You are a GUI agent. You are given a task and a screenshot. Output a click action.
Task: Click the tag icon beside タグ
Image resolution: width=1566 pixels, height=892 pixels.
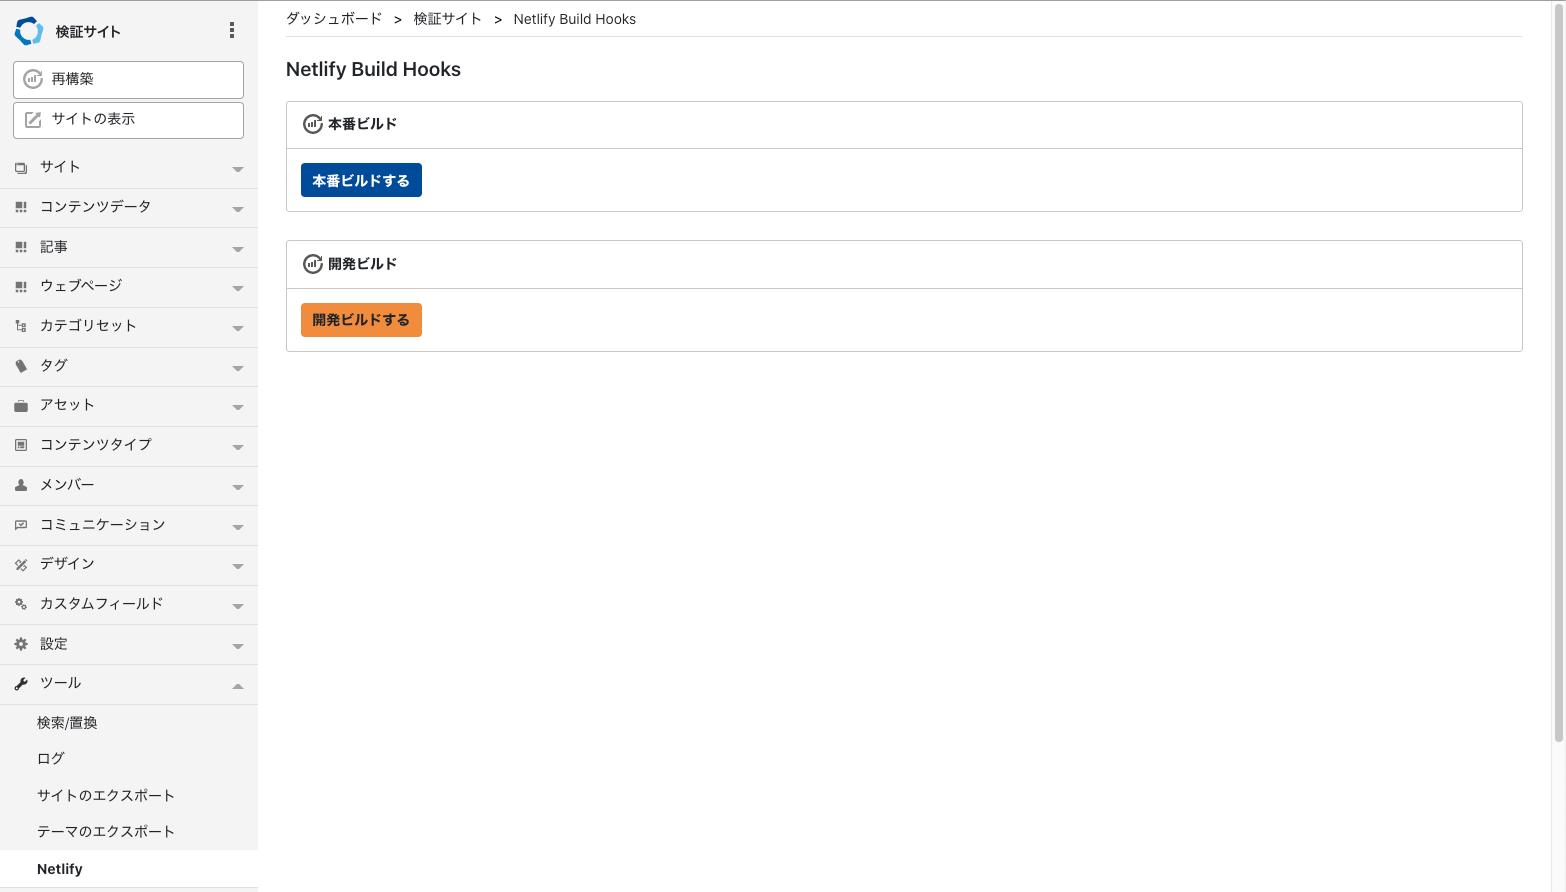tap(21, 366)
